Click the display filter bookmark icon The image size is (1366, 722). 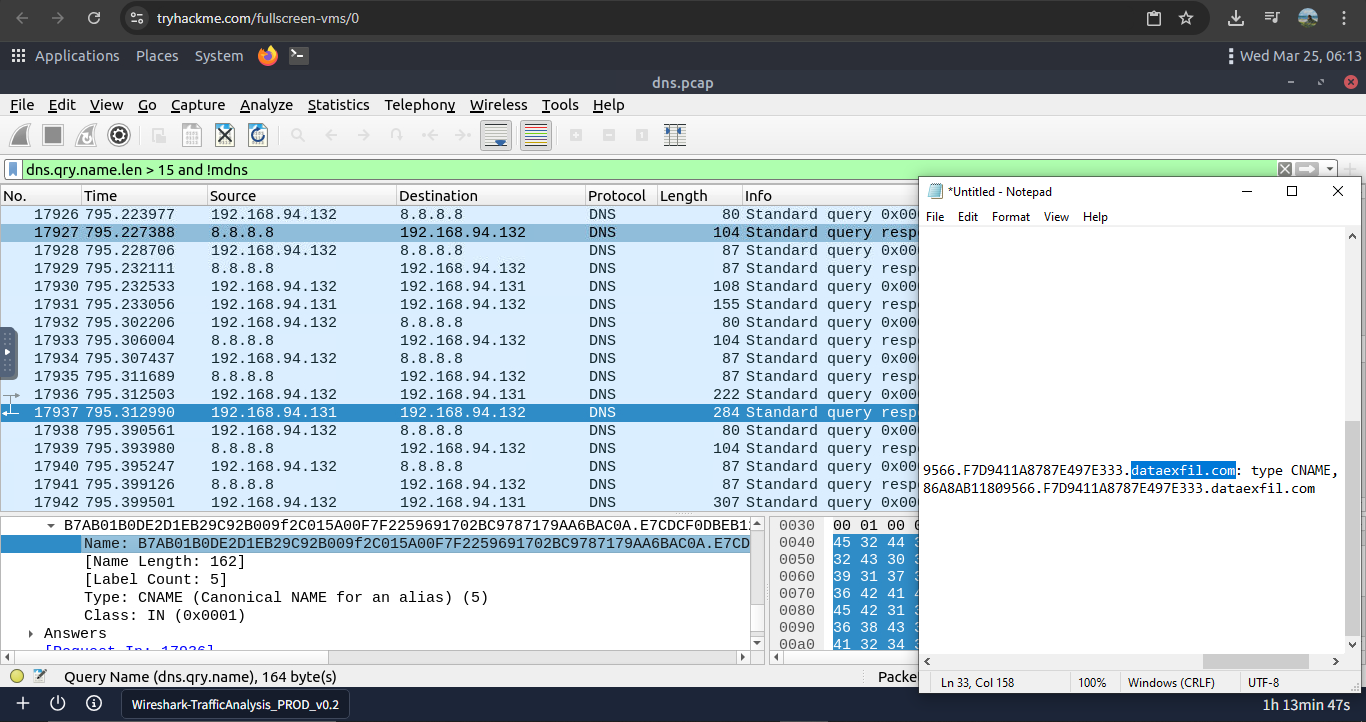click(14, 169)
